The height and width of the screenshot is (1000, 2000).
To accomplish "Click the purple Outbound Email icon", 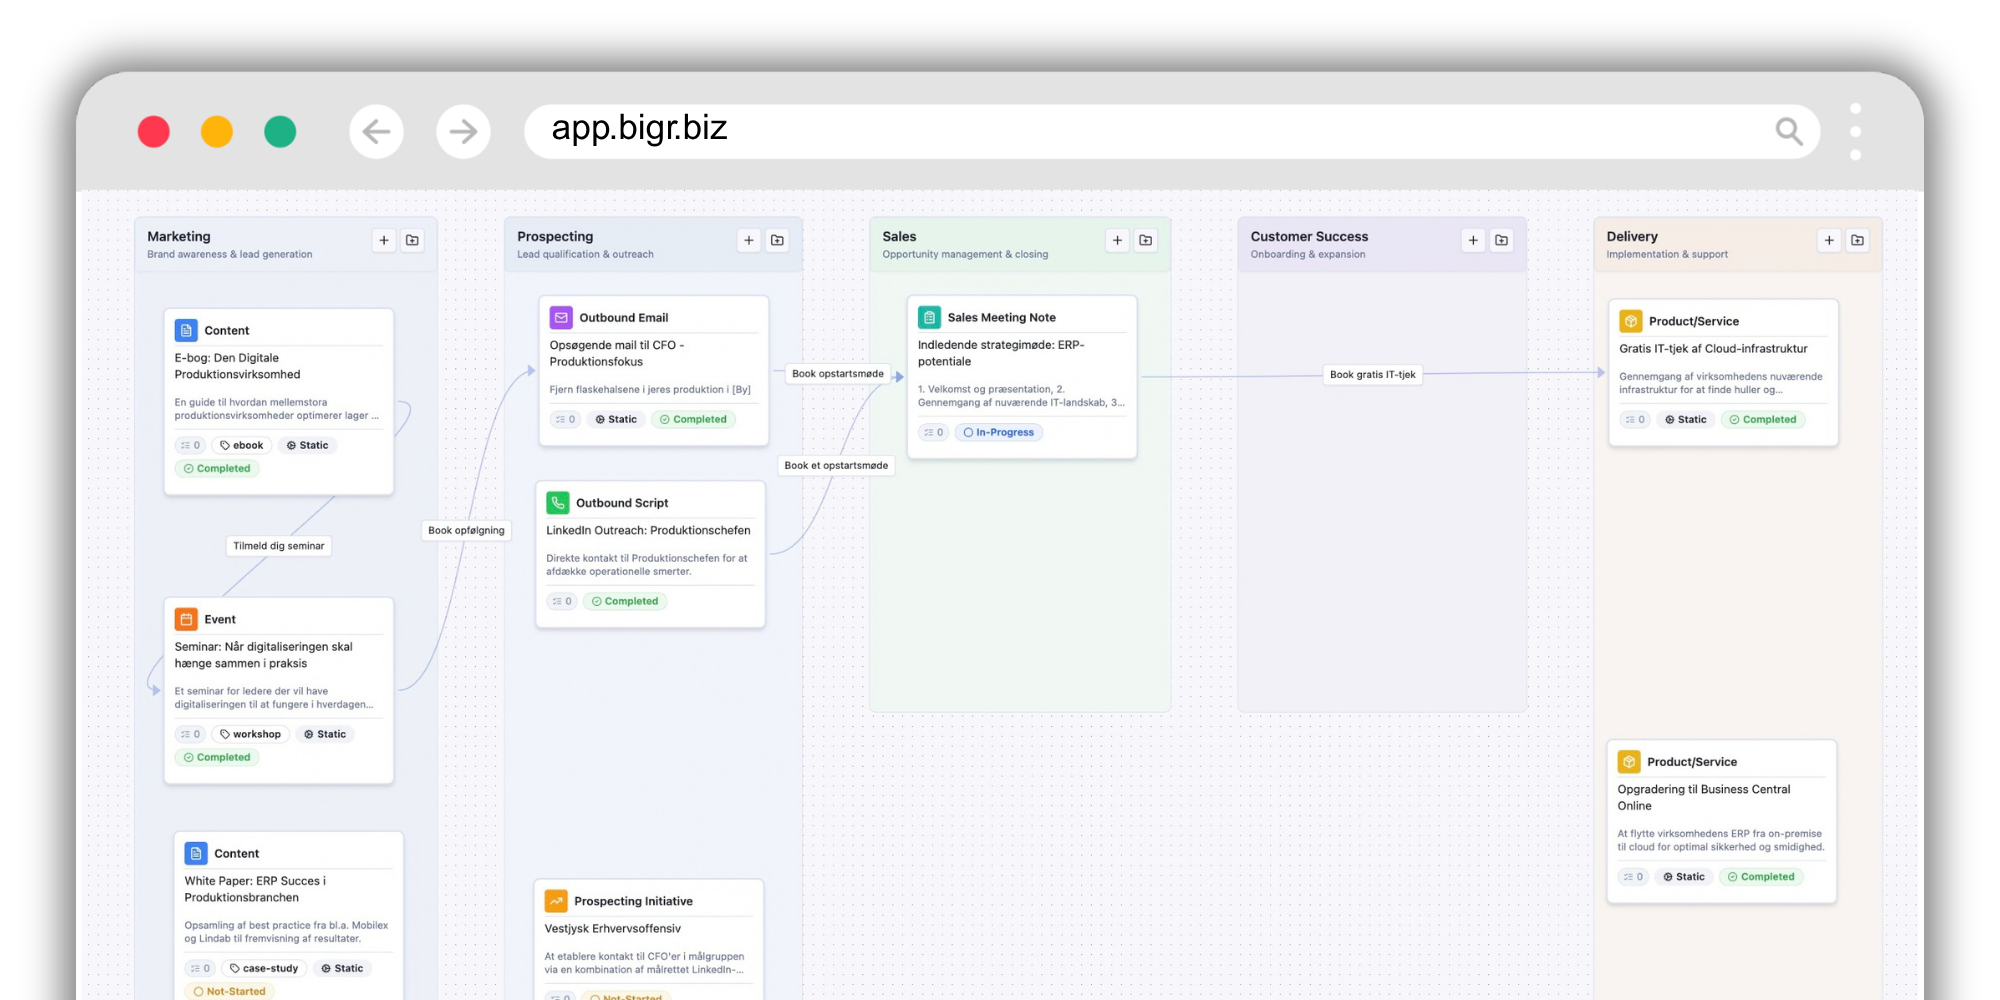I will 561,317.
